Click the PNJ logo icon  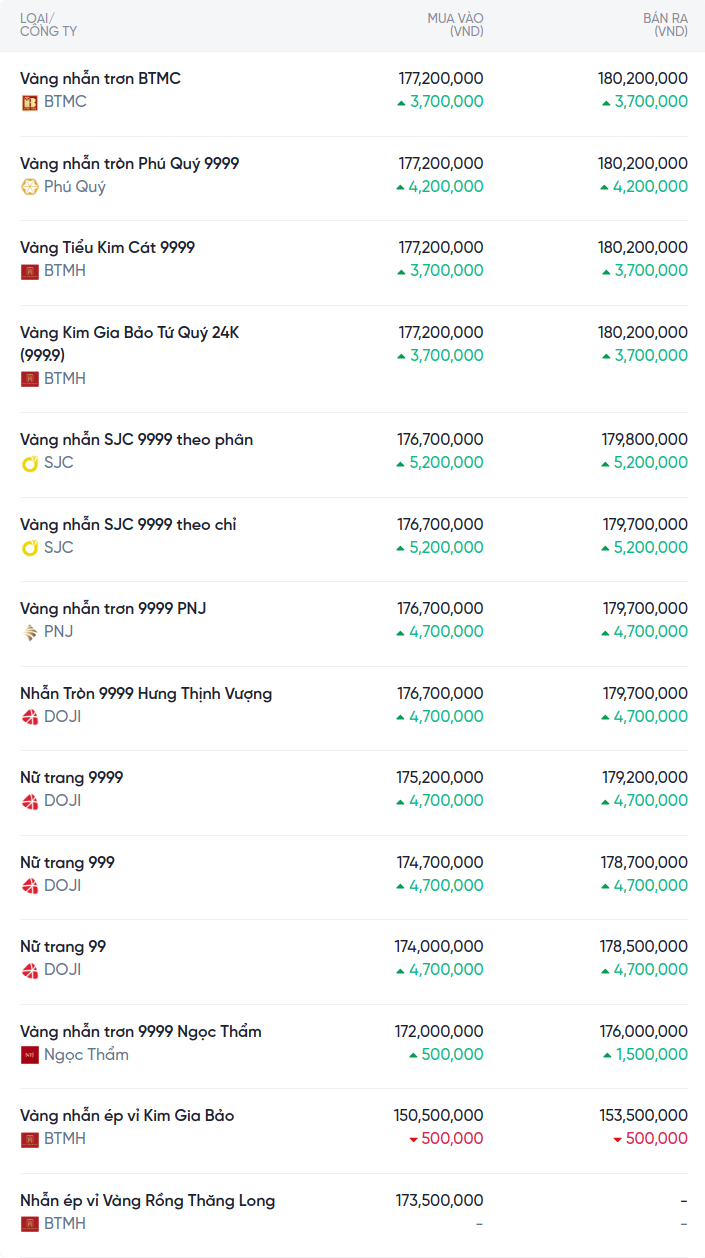point(30,632)
